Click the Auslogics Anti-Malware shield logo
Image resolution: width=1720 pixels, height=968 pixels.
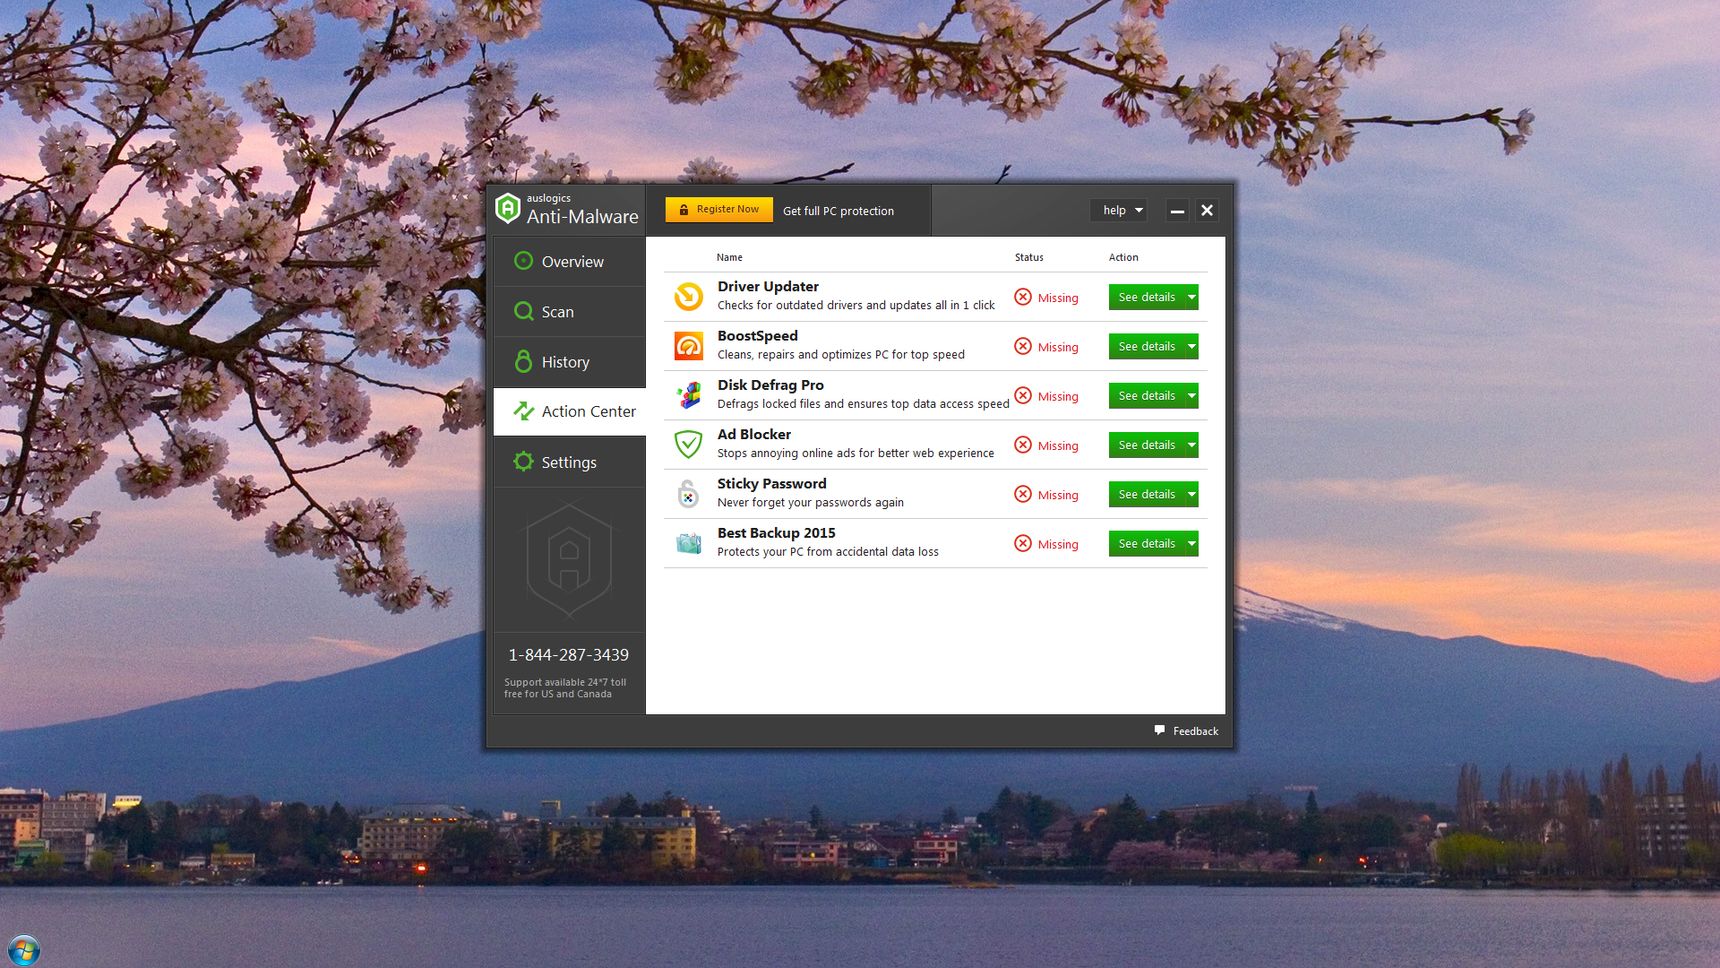click(x=508, y=208)
